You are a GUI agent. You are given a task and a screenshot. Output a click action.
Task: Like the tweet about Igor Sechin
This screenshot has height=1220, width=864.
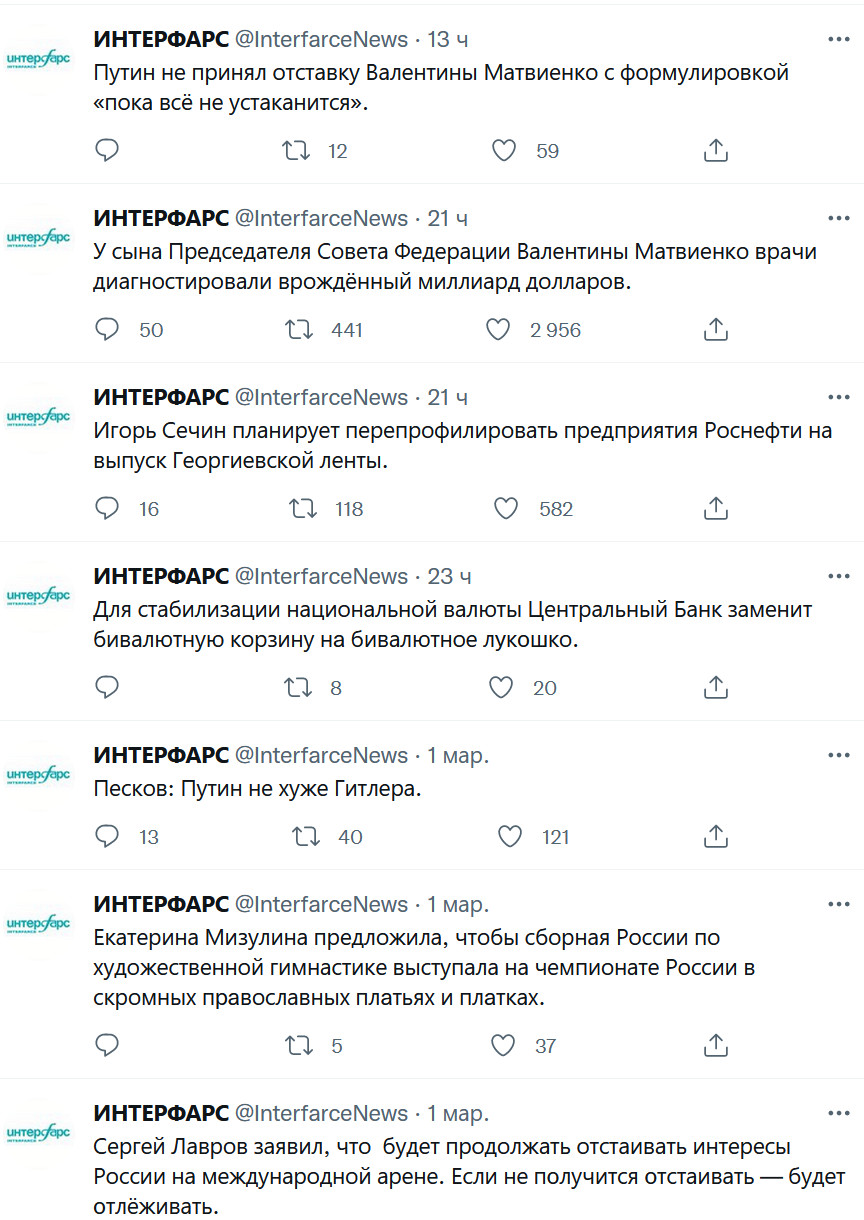(506, 509)
